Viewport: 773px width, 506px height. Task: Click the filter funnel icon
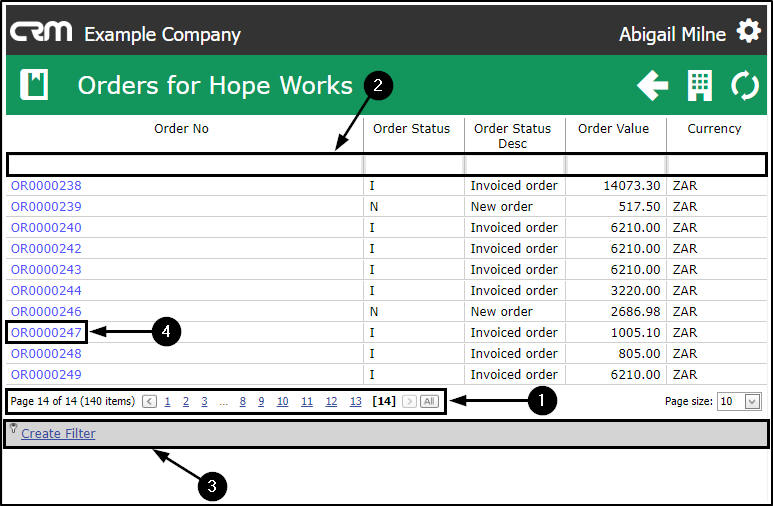click(13, 428)
